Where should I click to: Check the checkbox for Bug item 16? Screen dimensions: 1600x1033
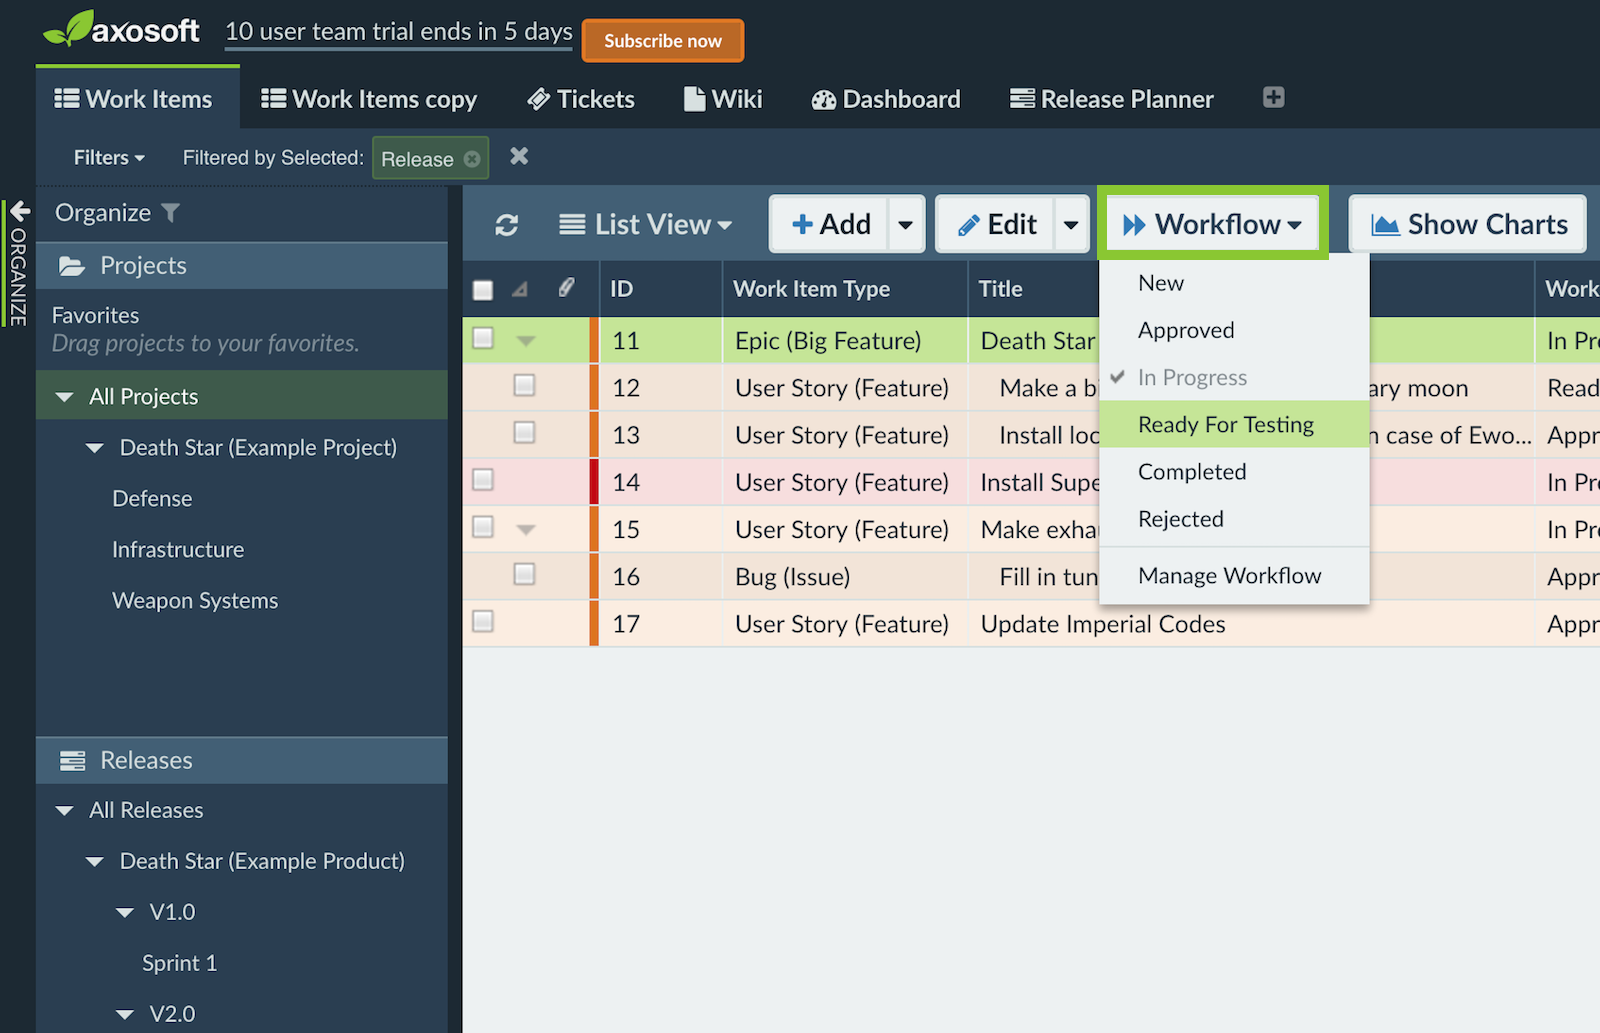pyautogui.click(x=525, y=575)
